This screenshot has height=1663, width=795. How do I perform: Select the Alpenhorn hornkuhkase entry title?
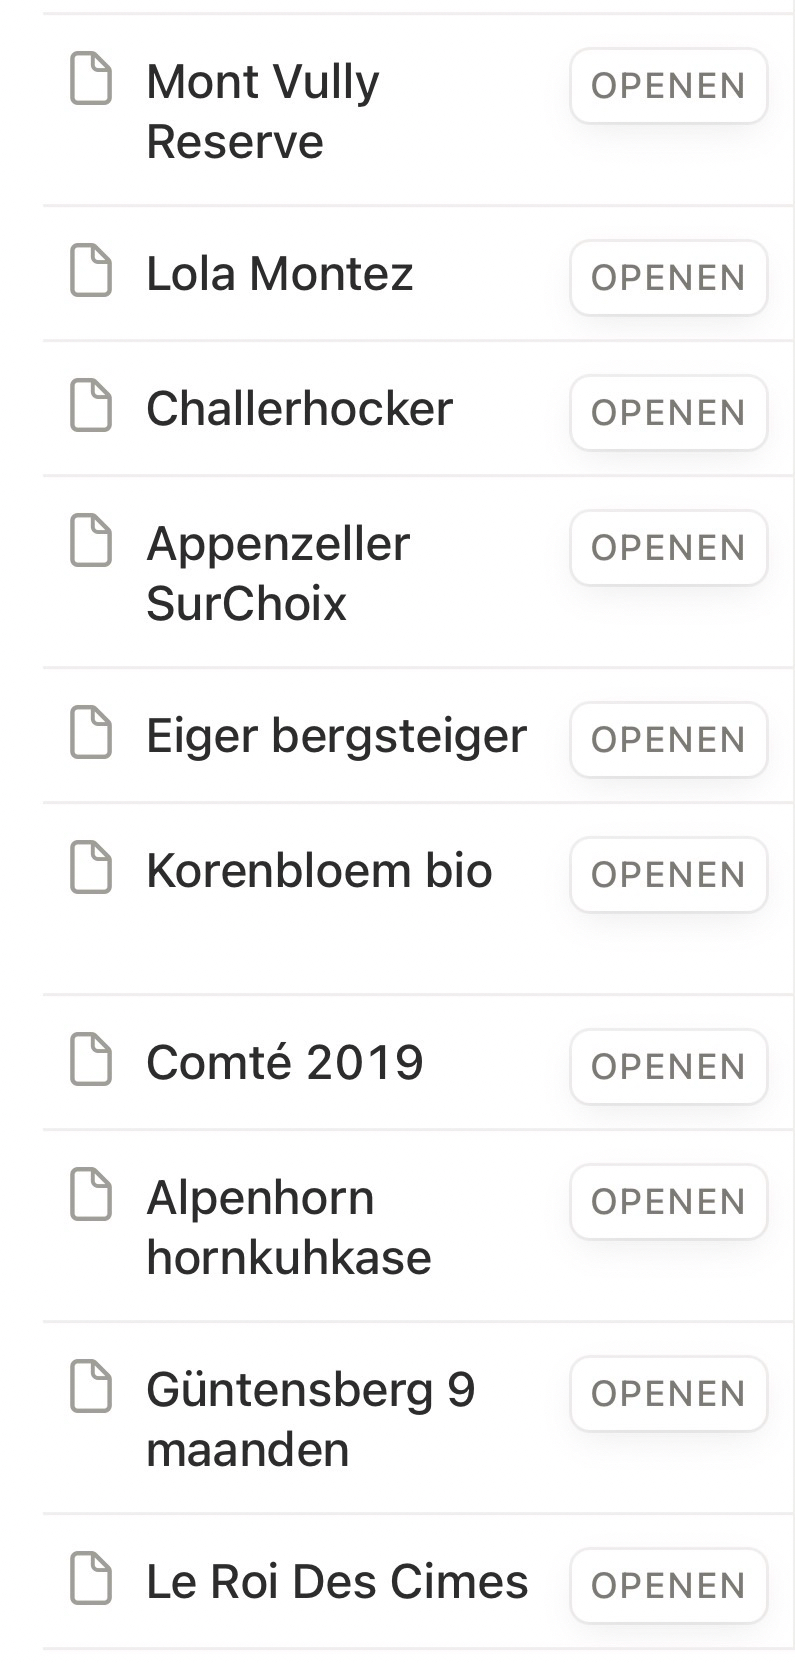(x=288, y=1227)
